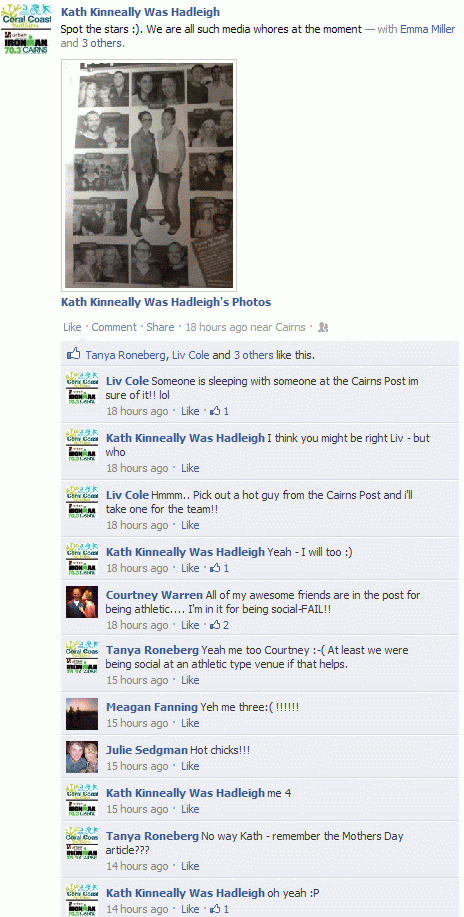The width and height of the screenshot is (464, 917).
Task: Click Meagan Fanning's profile picture
Action: [x=82, y=713]
